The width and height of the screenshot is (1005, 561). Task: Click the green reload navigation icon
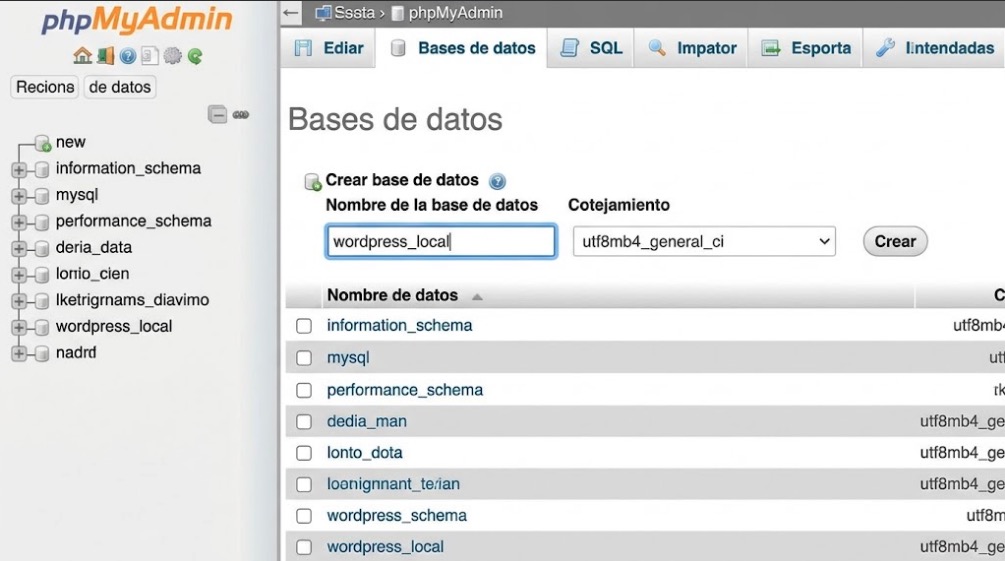(195, 56)
